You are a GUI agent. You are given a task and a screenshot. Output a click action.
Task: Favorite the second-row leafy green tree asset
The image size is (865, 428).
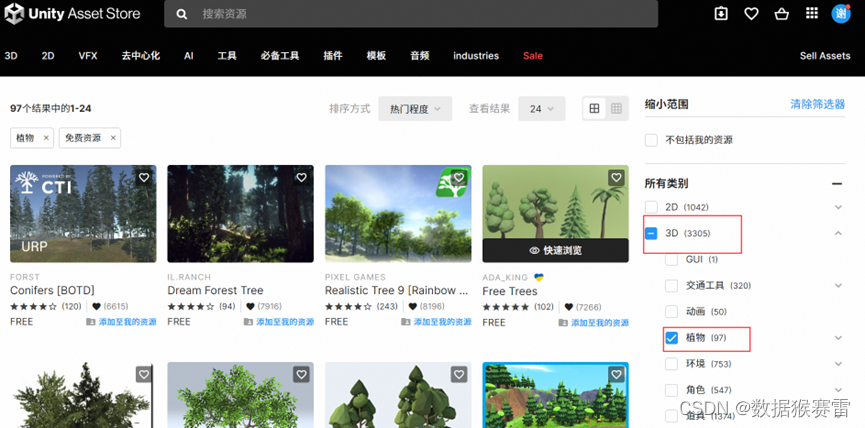coord(301,374)
